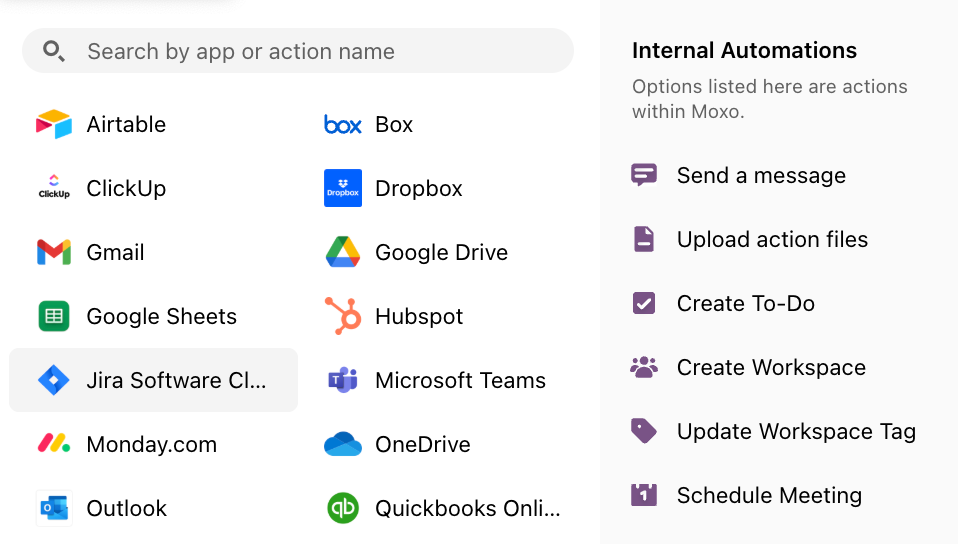Choose the Google Sheets icon
Image resolution: width=958 pixels, height=544 pixels.
click(54, 316)
